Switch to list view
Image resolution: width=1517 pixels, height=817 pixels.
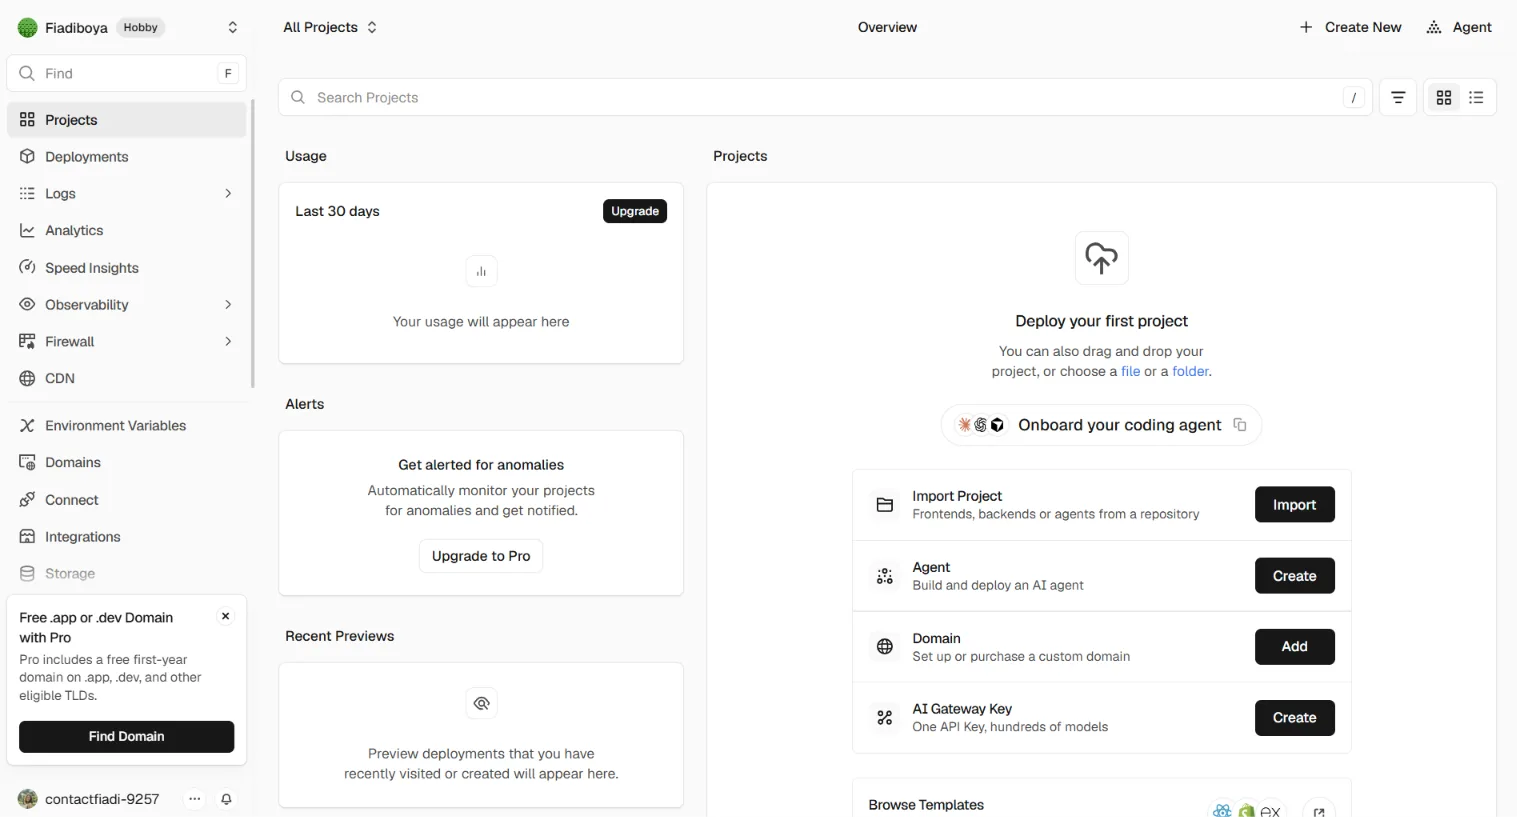[1476, 98]
